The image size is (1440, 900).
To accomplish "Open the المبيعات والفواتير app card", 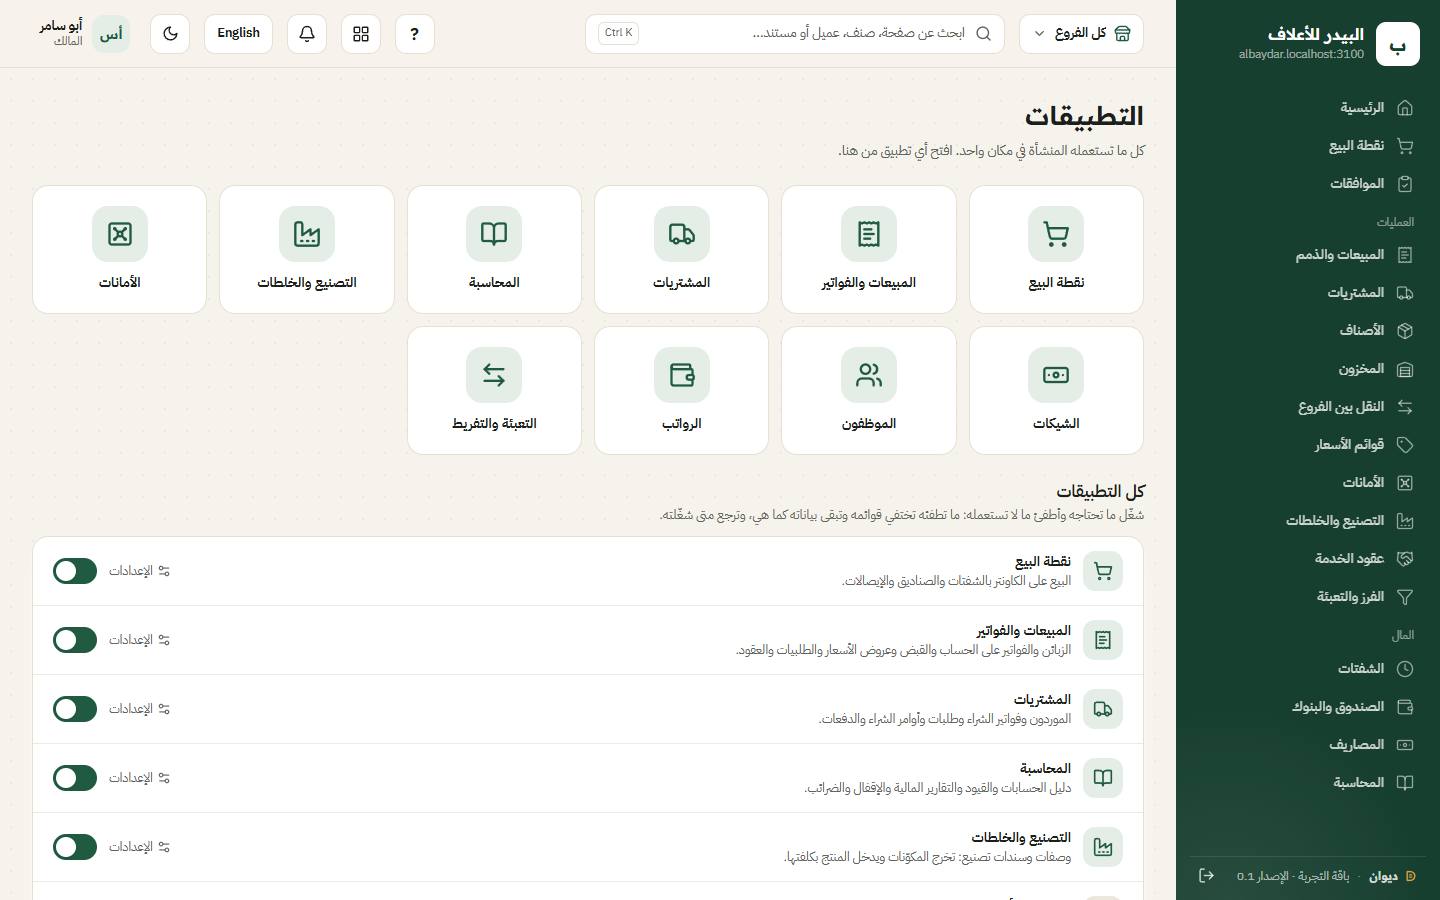I will (869, 249).
